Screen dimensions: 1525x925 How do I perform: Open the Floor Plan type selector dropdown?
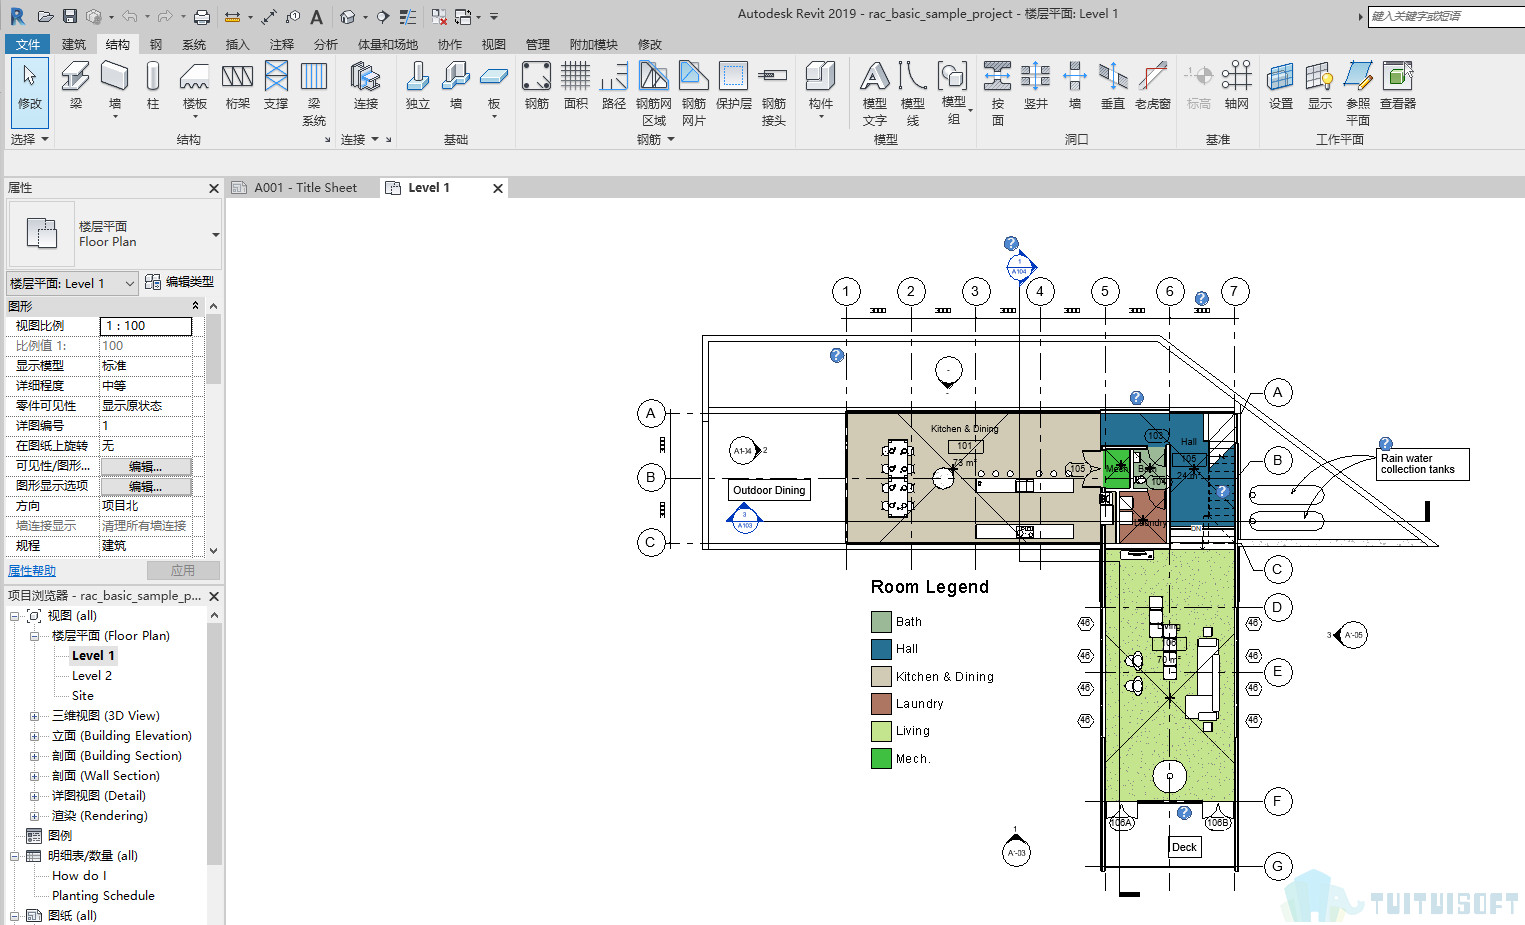[x=215, y=235]
